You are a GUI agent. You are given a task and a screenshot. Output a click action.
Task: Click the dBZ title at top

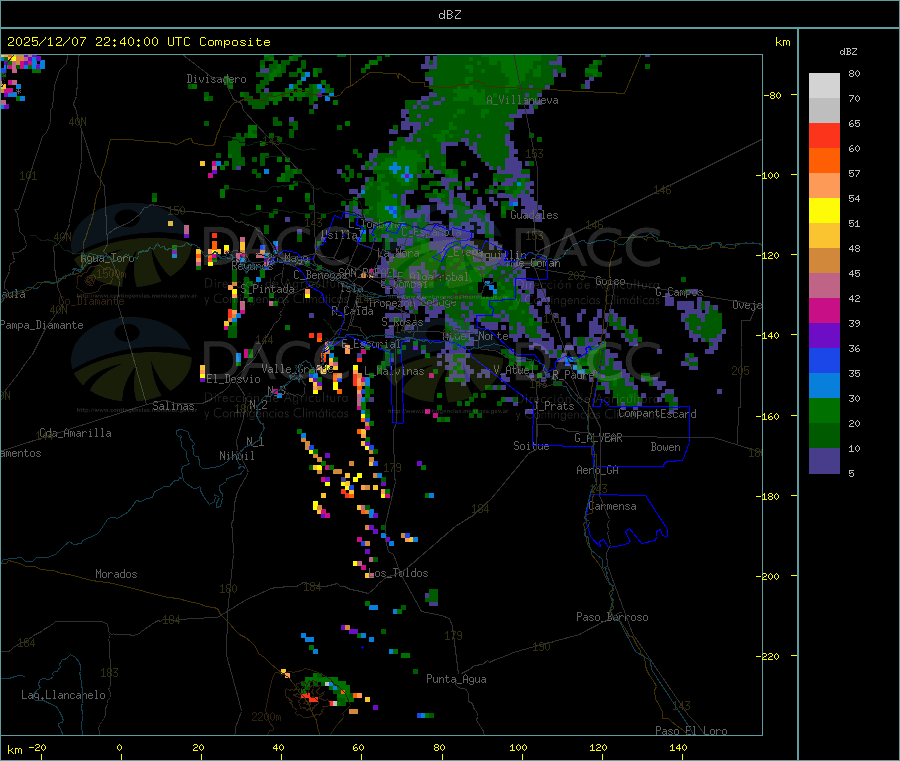pyautogui.click(x=449, y=15)
